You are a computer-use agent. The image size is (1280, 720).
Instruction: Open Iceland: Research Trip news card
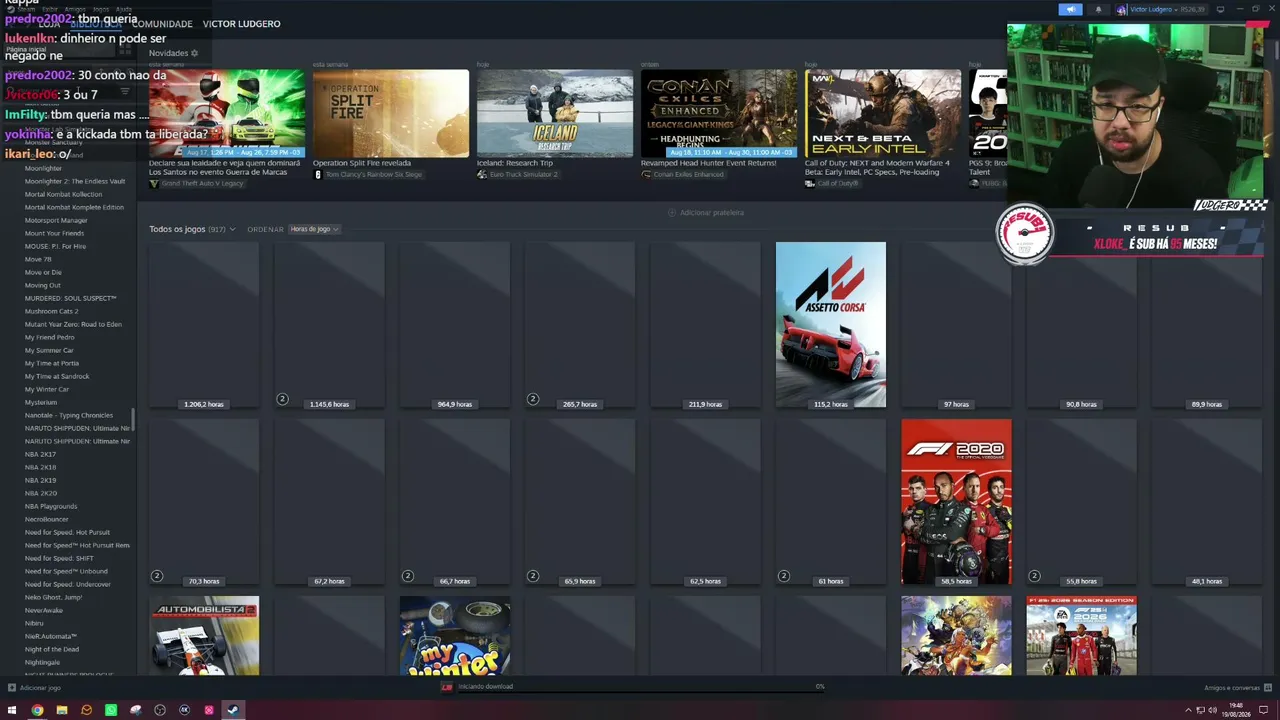point(555,114)
